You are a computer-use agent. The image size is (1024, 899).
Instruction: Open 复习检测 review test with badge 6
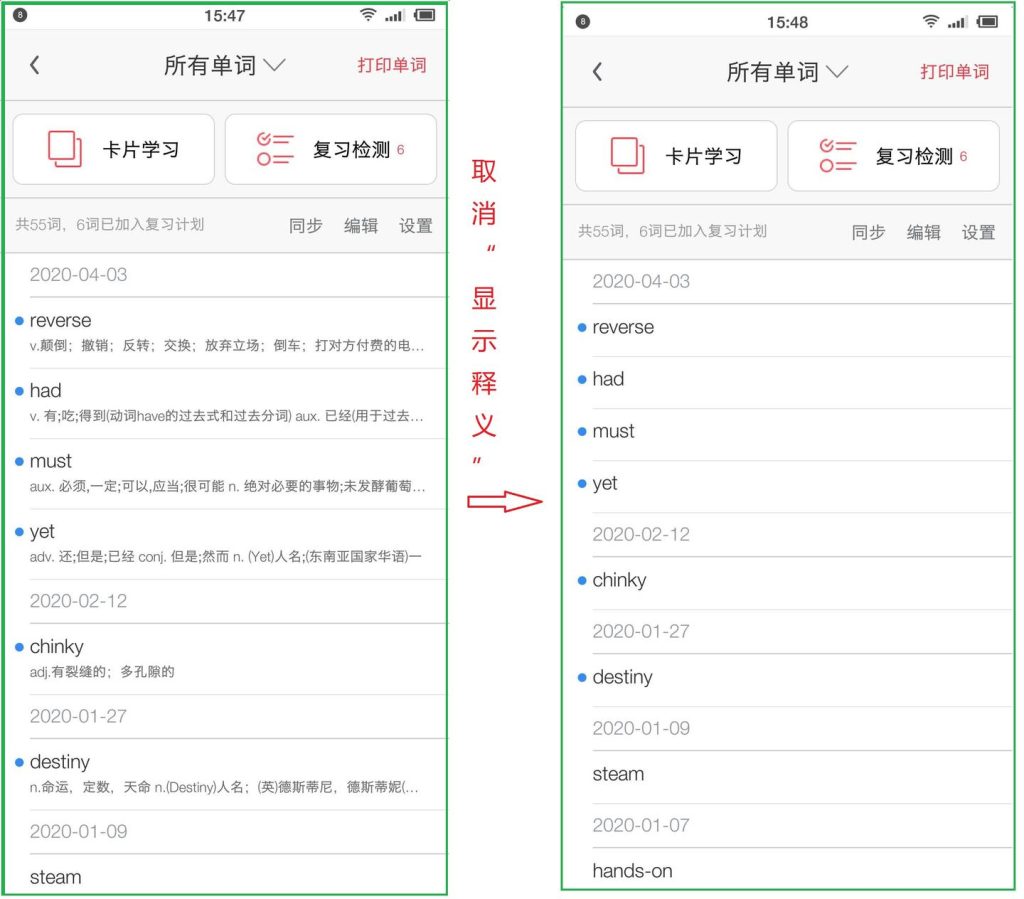330,148
